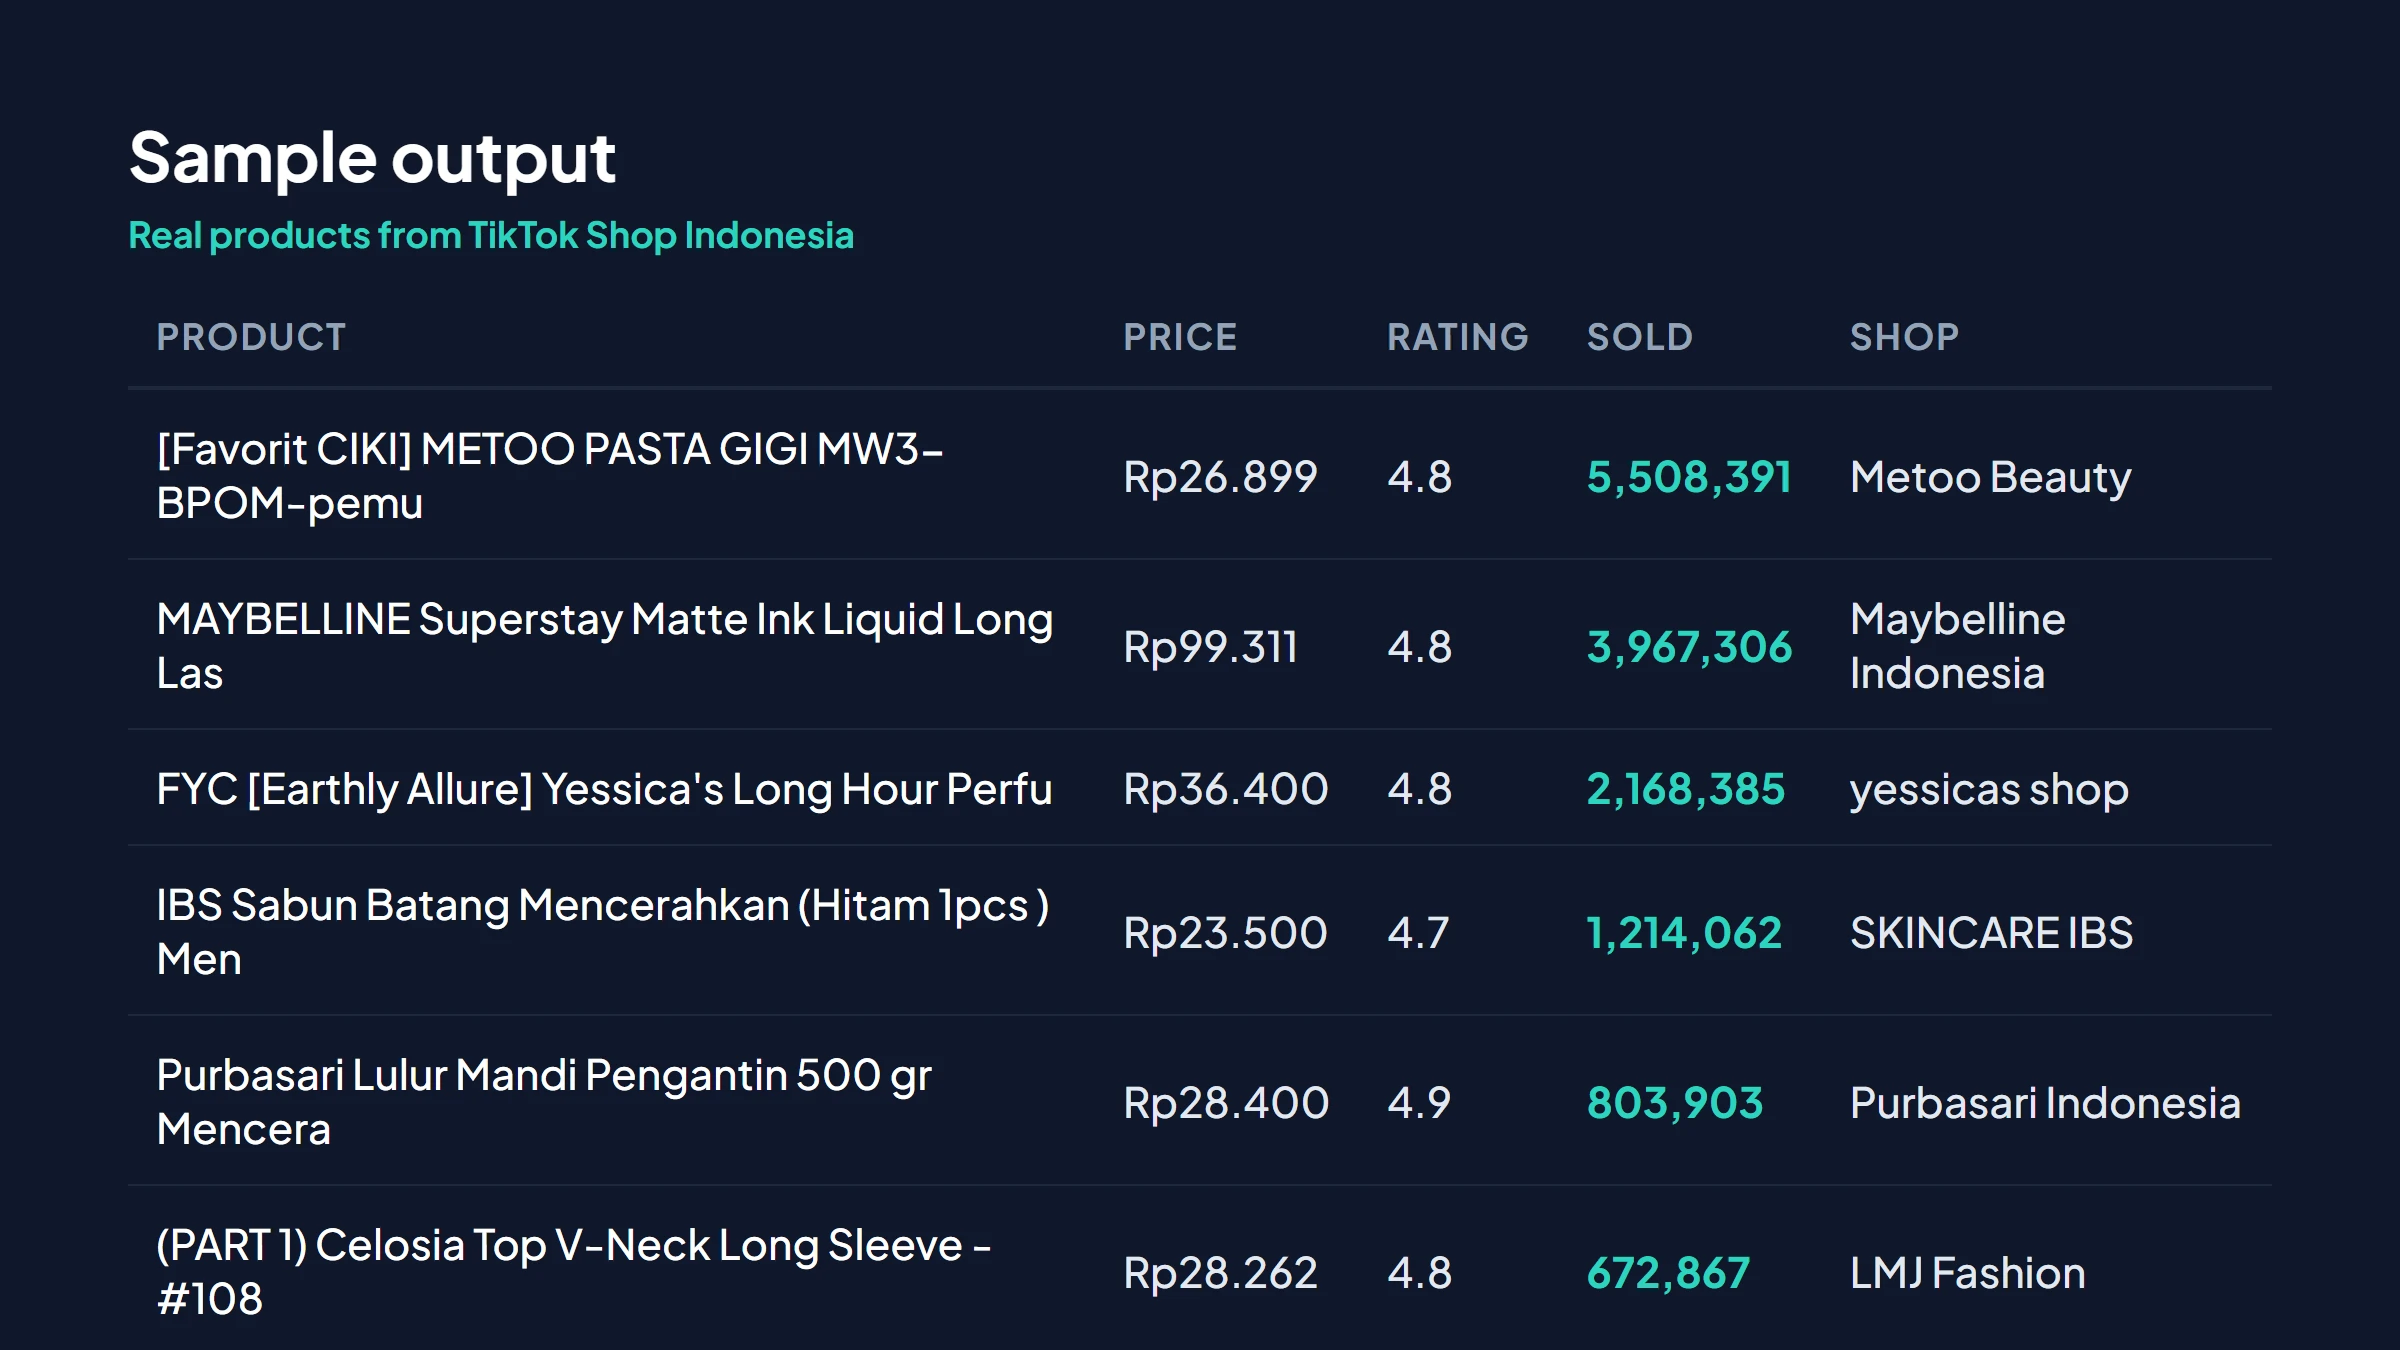Click rating 4.8 in the MAYBELLINE Superstay row
Image resolution: width=2400 pixels, height=1350 pixels.
click(1419, 647)
